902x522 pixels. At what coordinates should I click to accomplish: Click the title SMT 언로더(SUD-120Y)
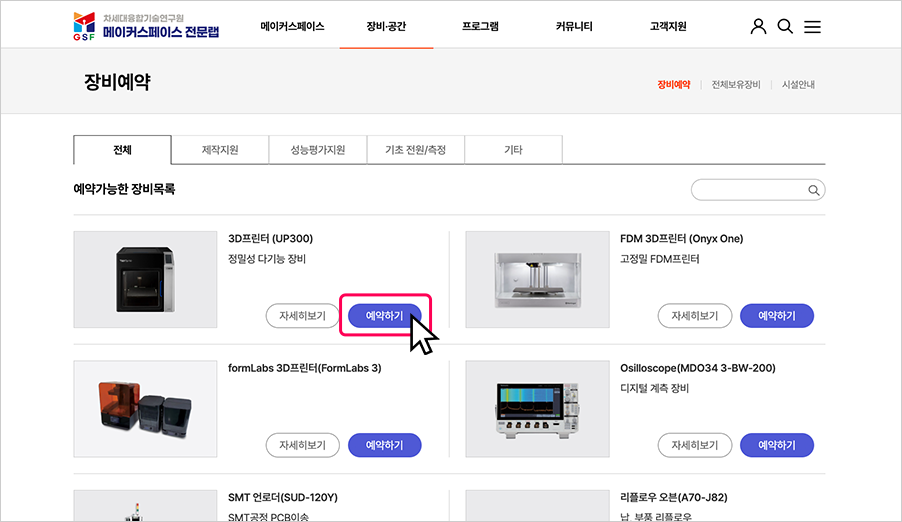click(x=283, y=498)
